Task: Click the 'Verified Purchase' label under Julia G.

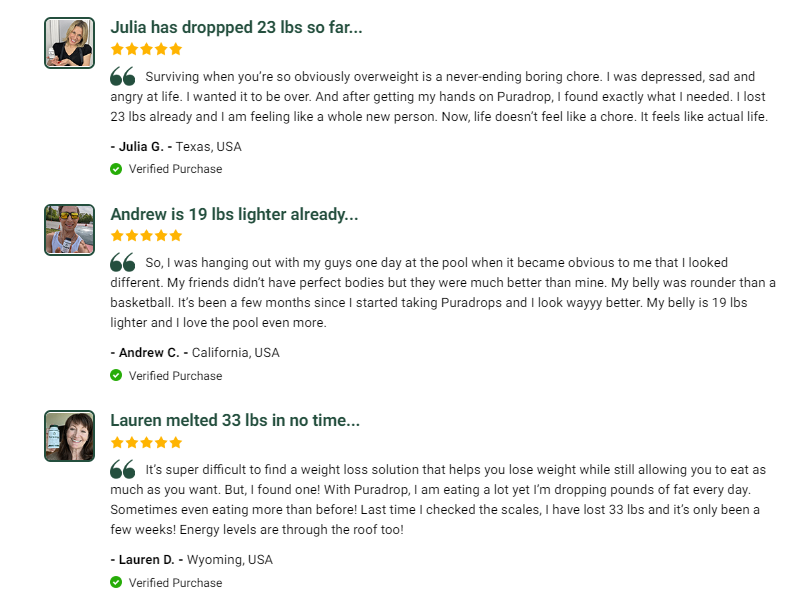Action: [175, 169]
